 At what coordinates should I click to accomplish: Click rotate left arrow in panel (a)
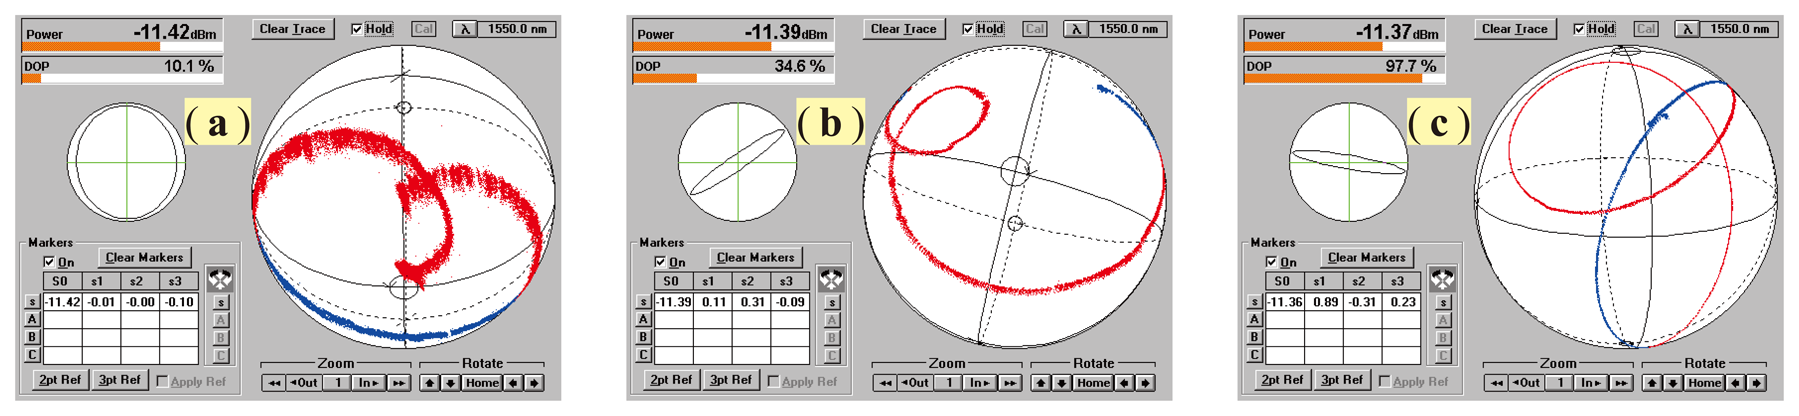(x=514, y=383)
